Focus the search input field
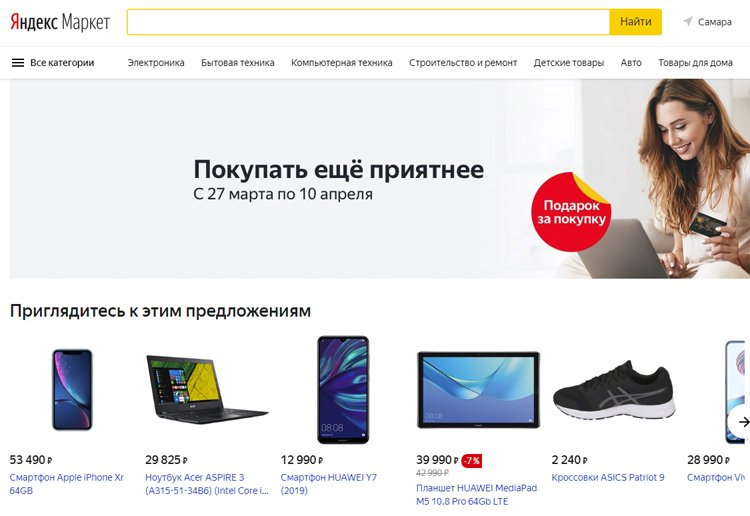 [368, 22]
